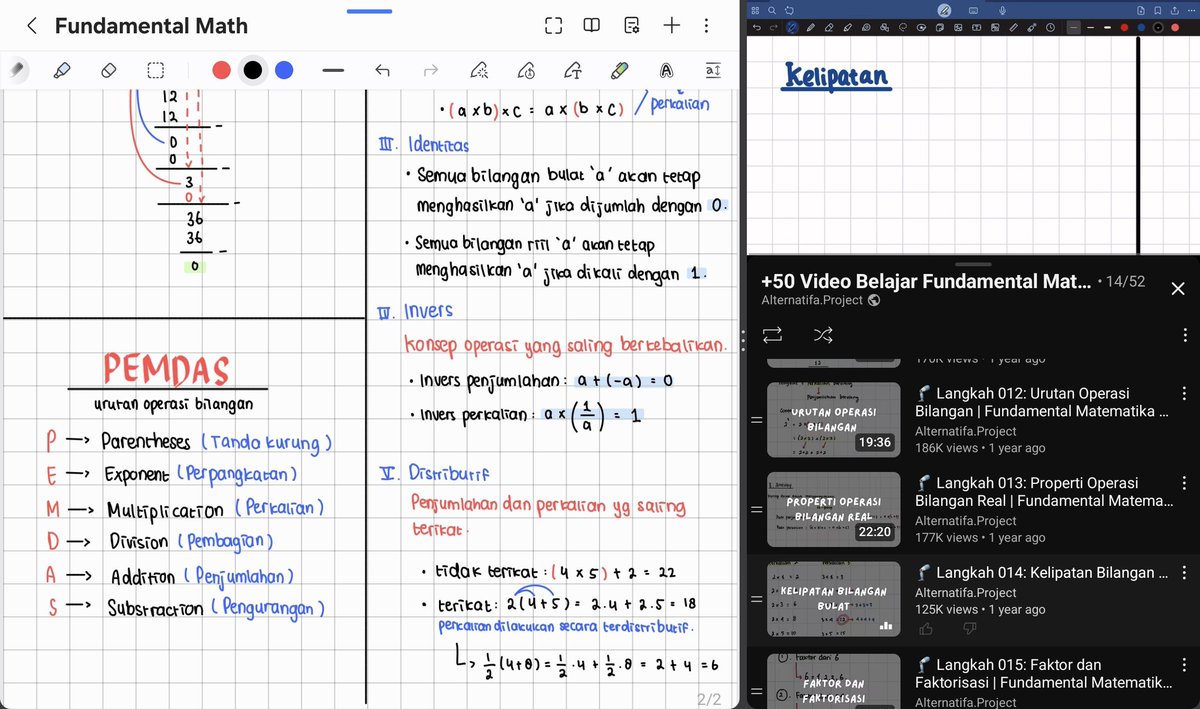Open text formatting tool at toolbar end
This screenshot has height=709, width=1200.
point(713,70)
